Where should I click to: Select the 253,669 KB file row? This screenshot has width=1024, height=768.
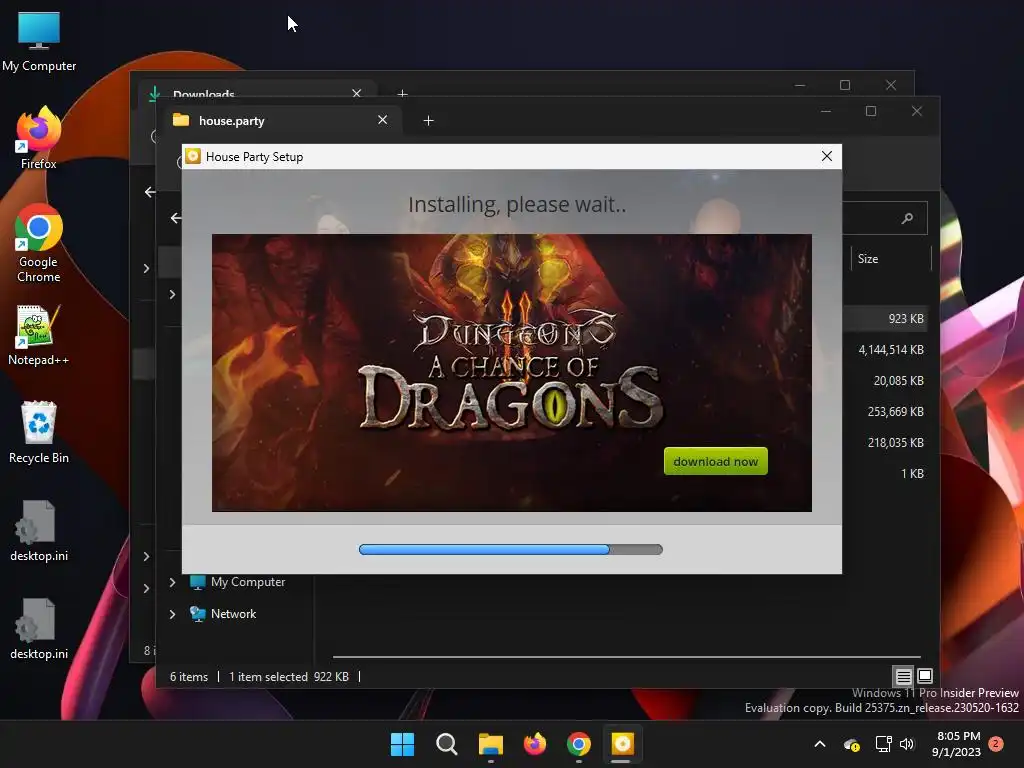[x=885, y=411]
